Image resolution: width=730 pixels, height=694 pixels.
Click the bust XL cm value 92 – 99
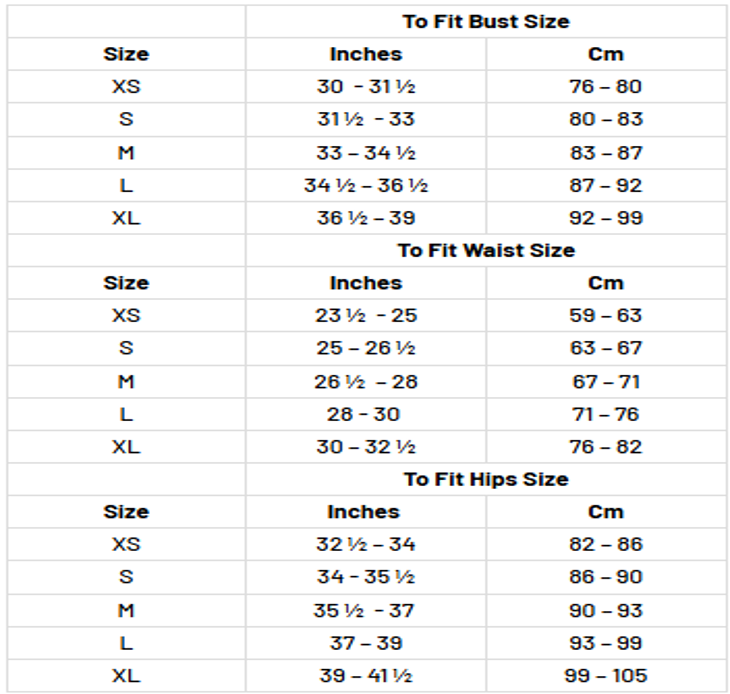coord(605,218)
